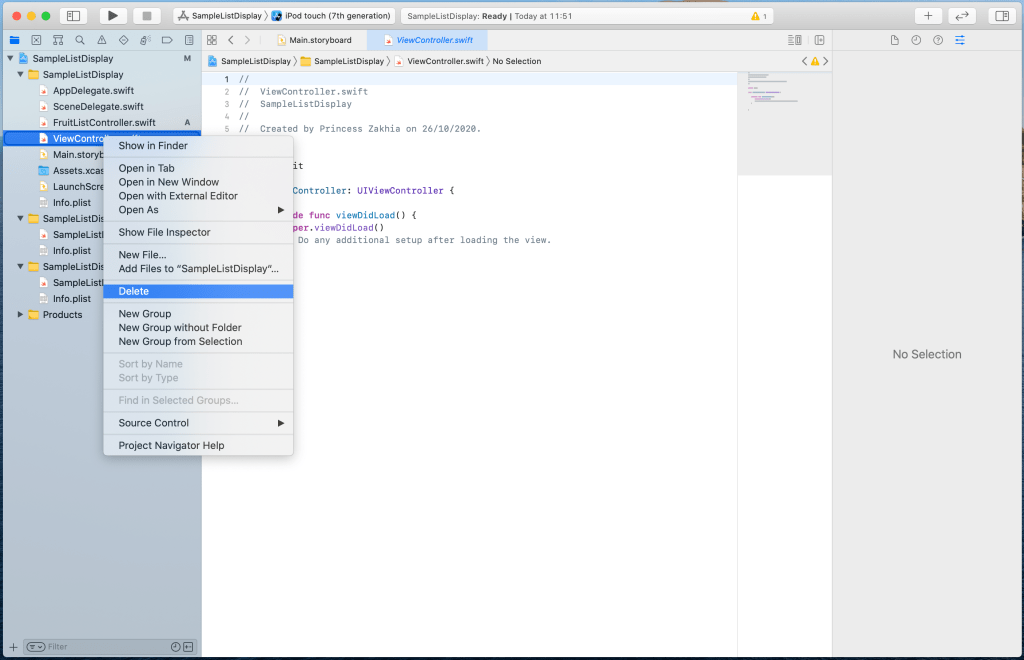Show the Quick Help inspector icon
This screenshot has width=1024, height=660.
938,40
